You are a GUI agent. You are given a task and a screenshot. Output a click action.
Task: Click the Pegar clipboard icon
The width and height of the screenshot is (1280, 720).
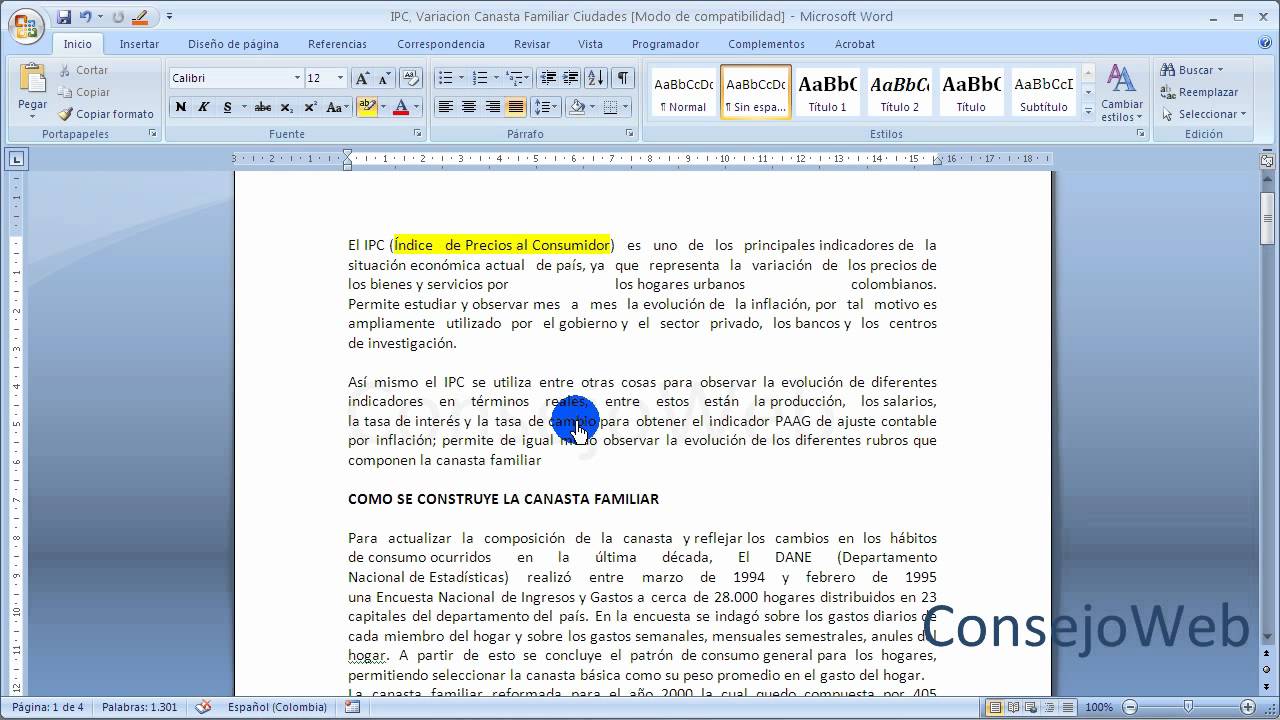point(32,79)
